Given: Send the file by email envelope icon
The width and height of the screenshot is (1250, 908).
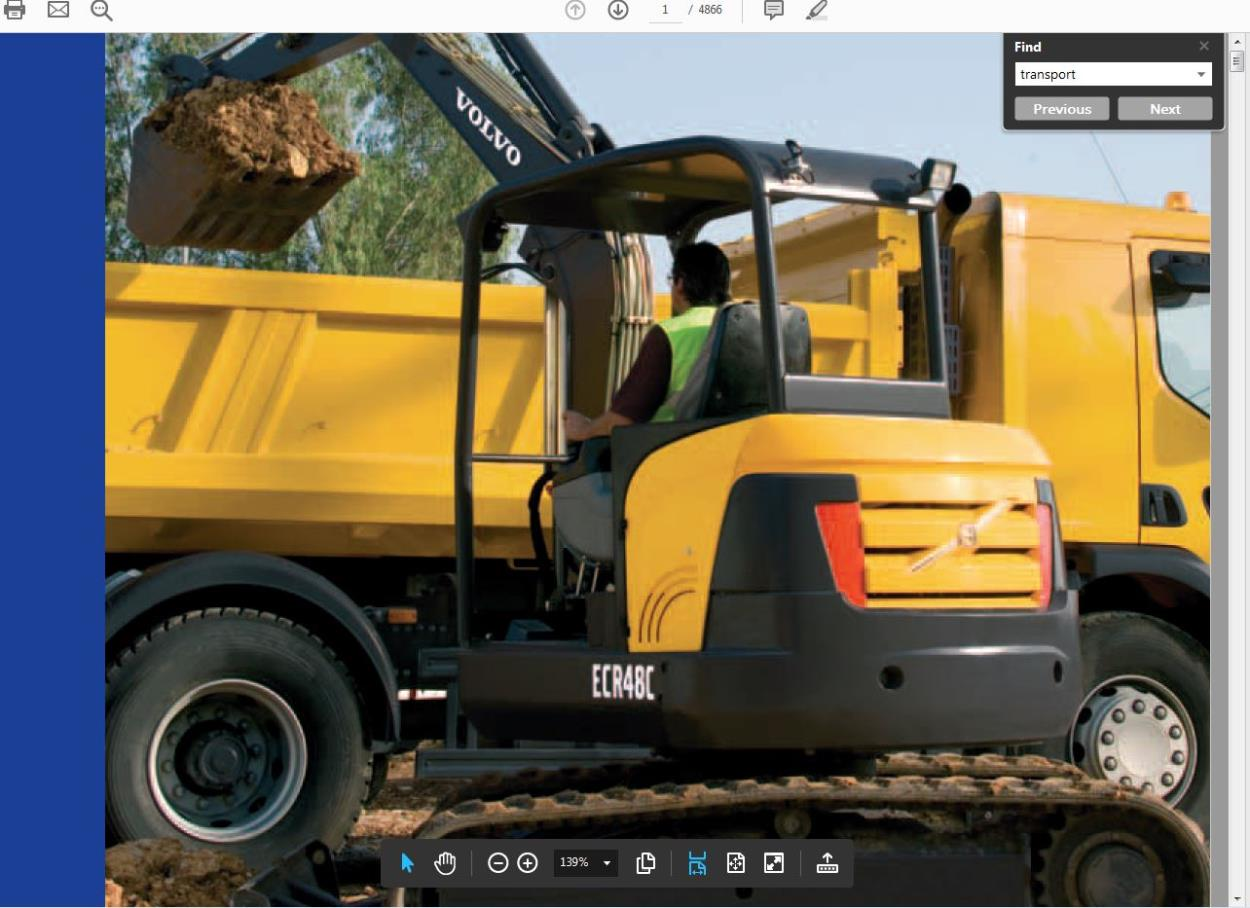Looking at the screenshot, I should point(58,10).
